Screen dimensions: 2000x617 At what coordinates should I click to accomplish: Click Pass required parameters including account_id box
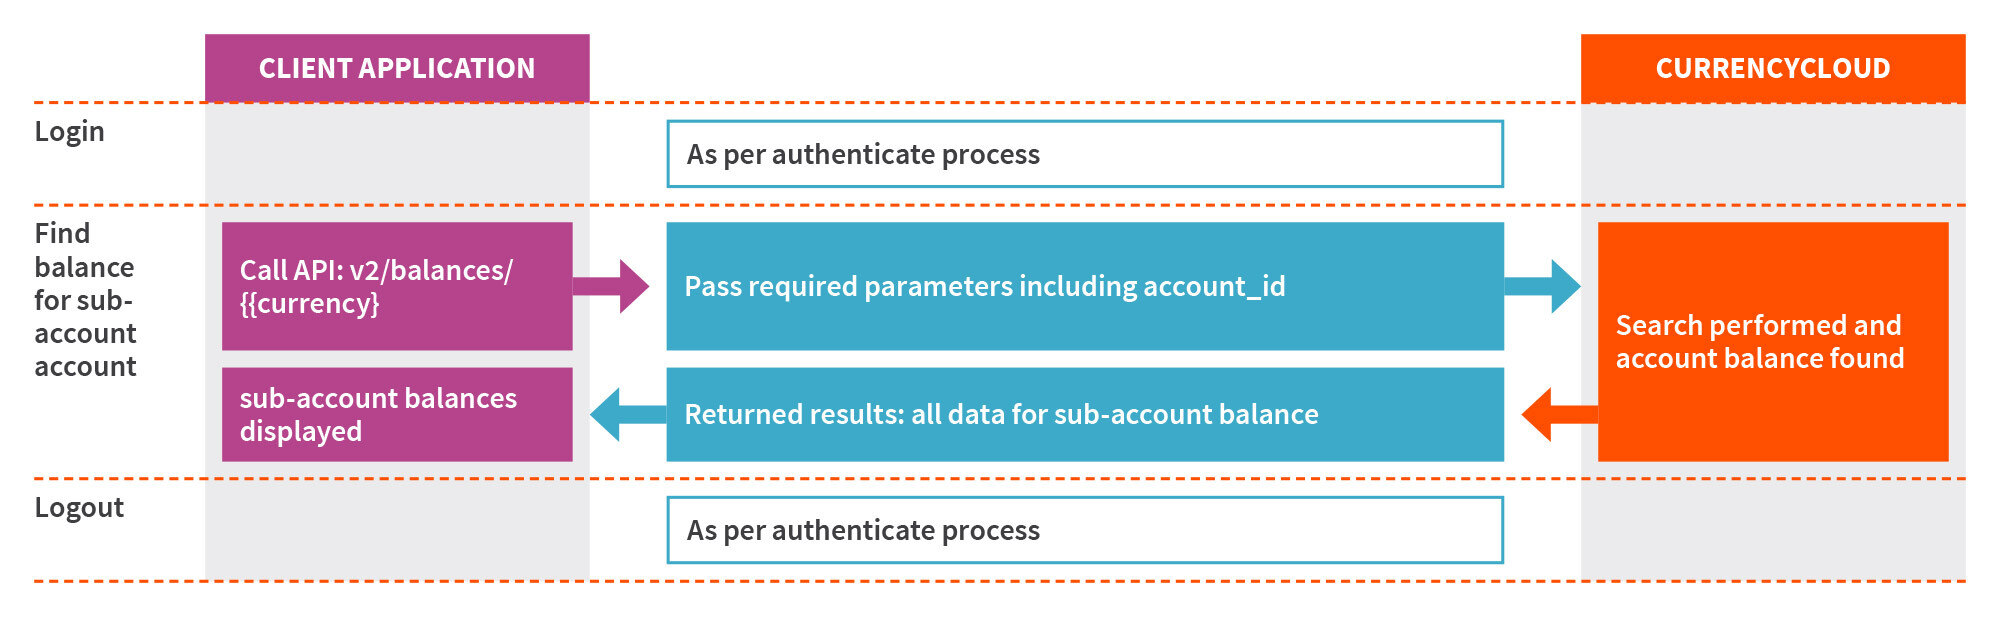click(1085, 286)
